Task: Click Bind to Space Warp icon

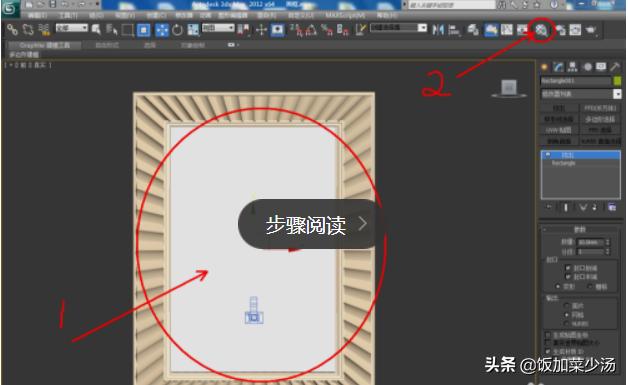Action: 44,30
